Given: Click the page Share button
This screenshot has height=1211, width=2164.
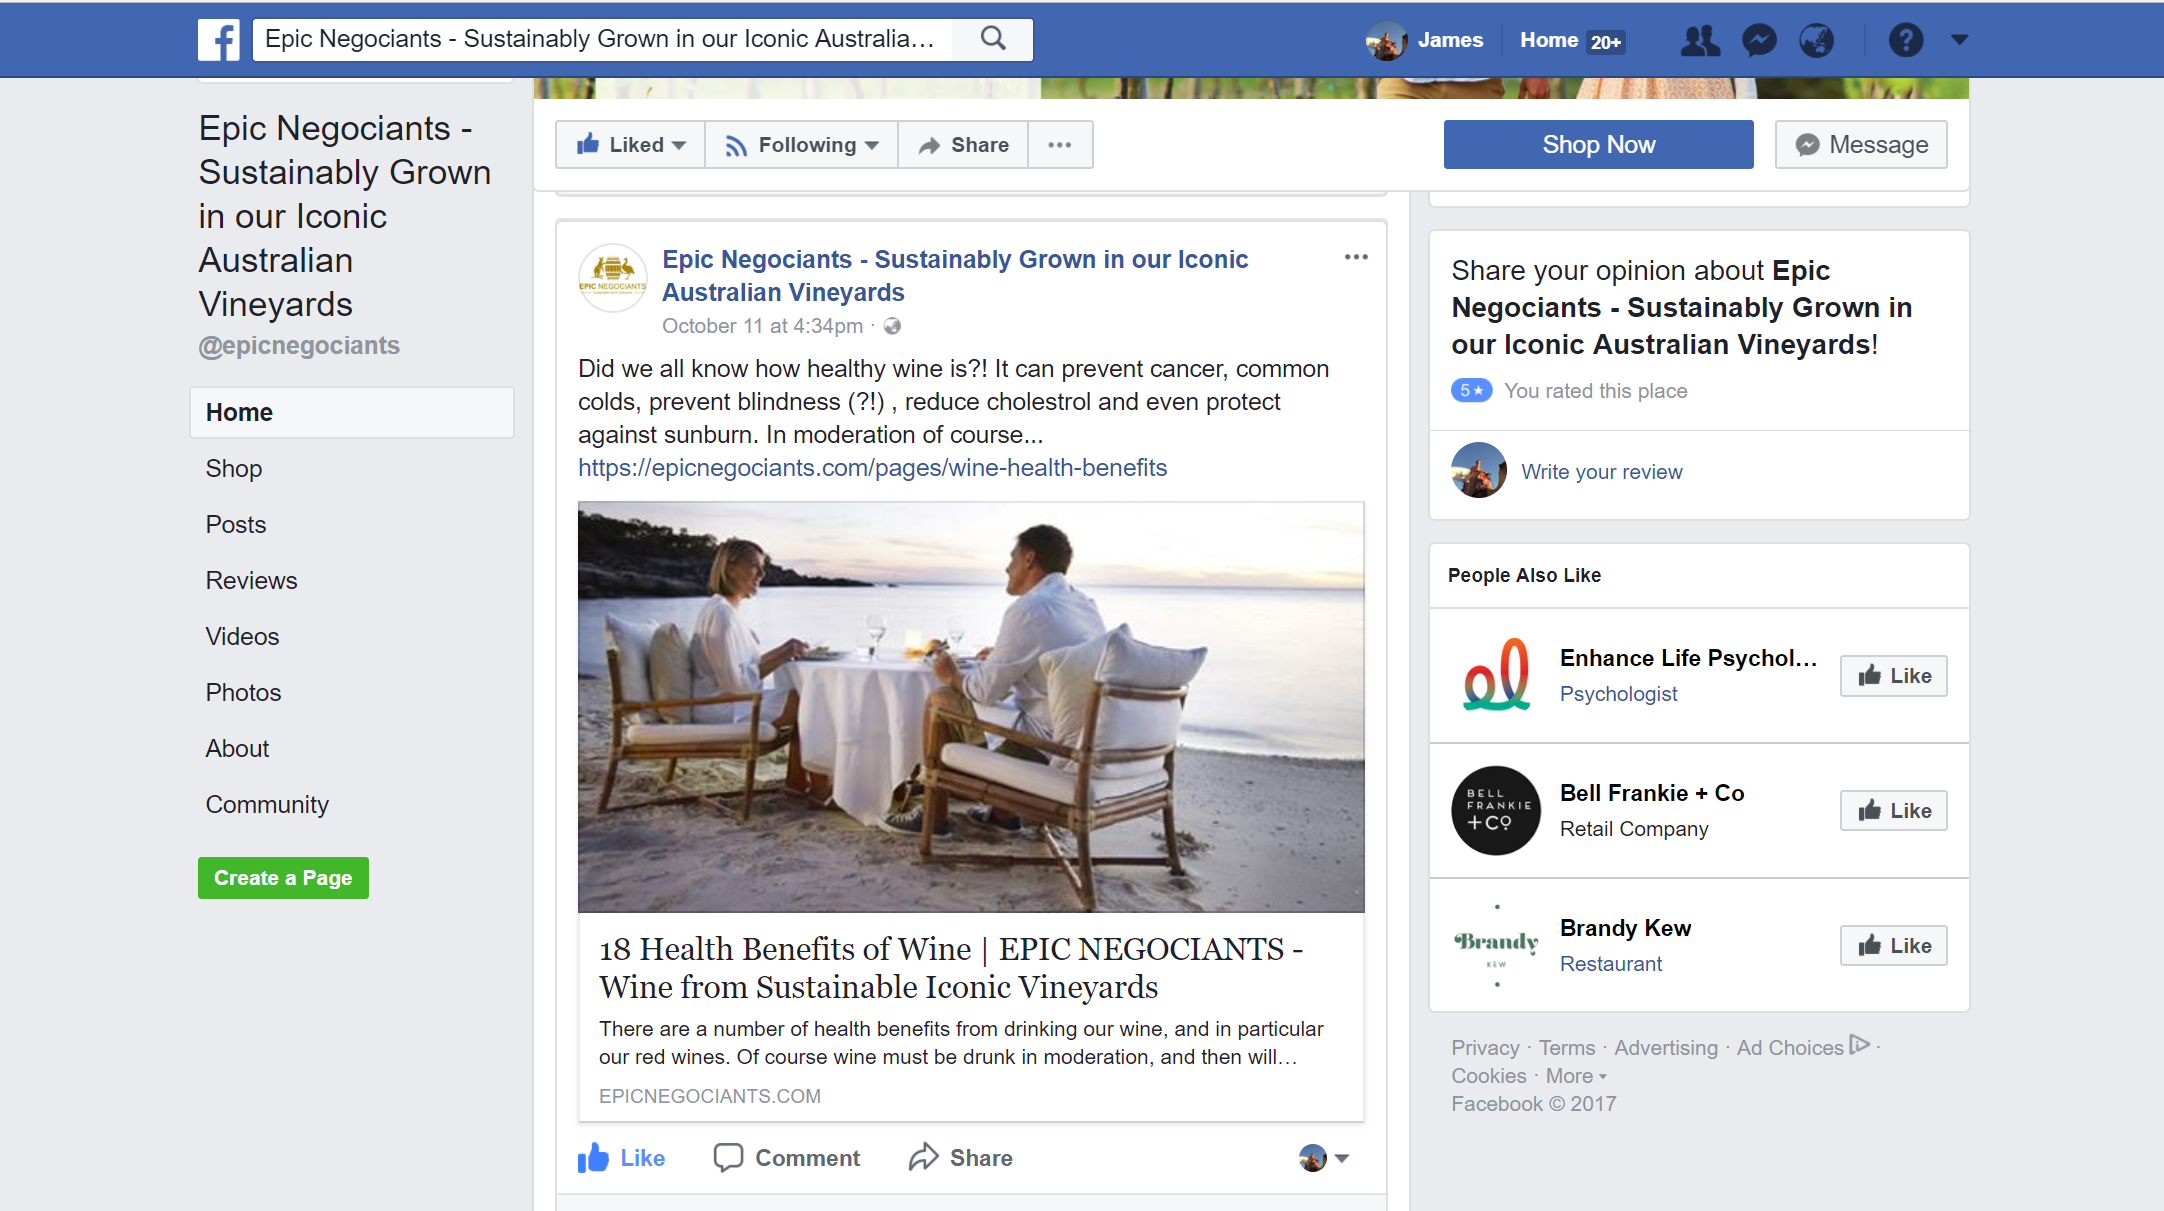Looking at the screenshot, I should tap(964, 145).
